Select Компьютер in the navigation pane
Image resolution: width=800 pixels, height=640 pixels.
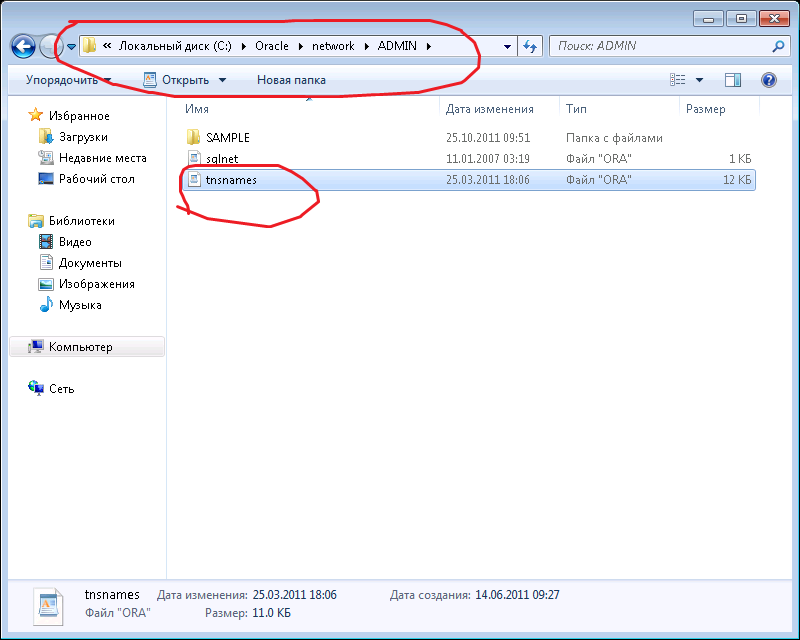coord(87,347)
